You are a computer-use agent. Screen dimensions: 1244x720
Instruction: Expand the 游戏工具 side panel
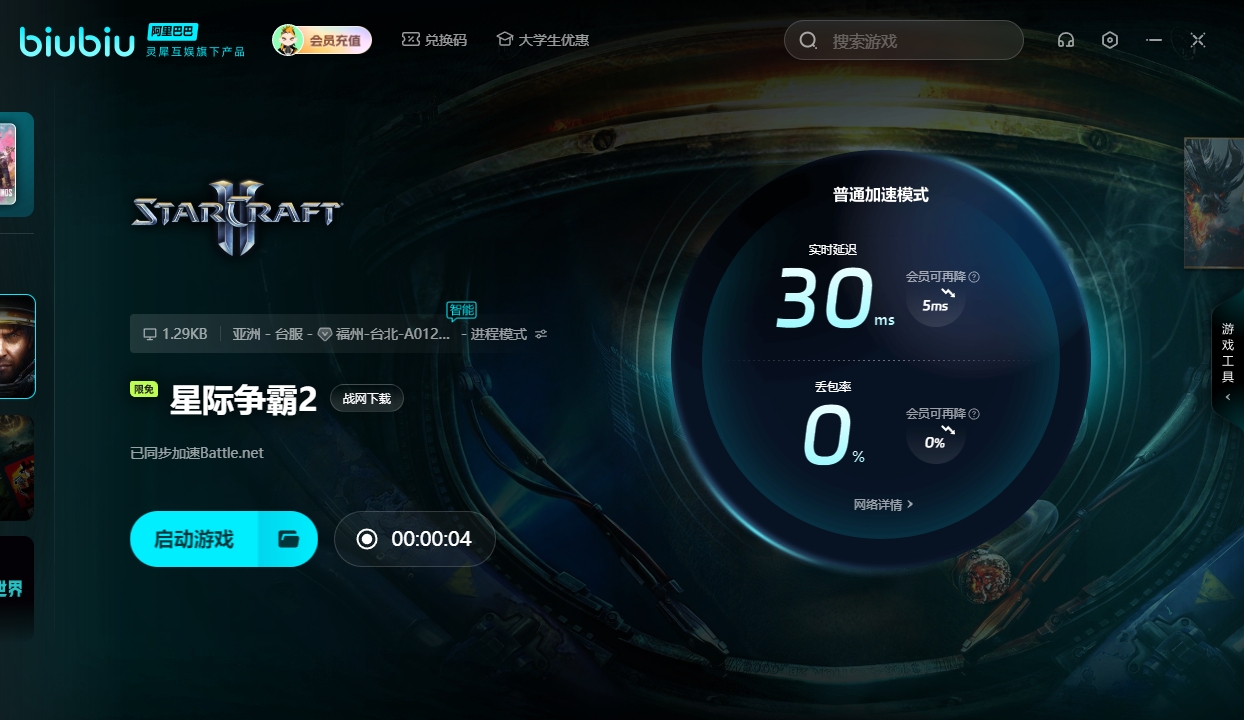(1228, 359)
